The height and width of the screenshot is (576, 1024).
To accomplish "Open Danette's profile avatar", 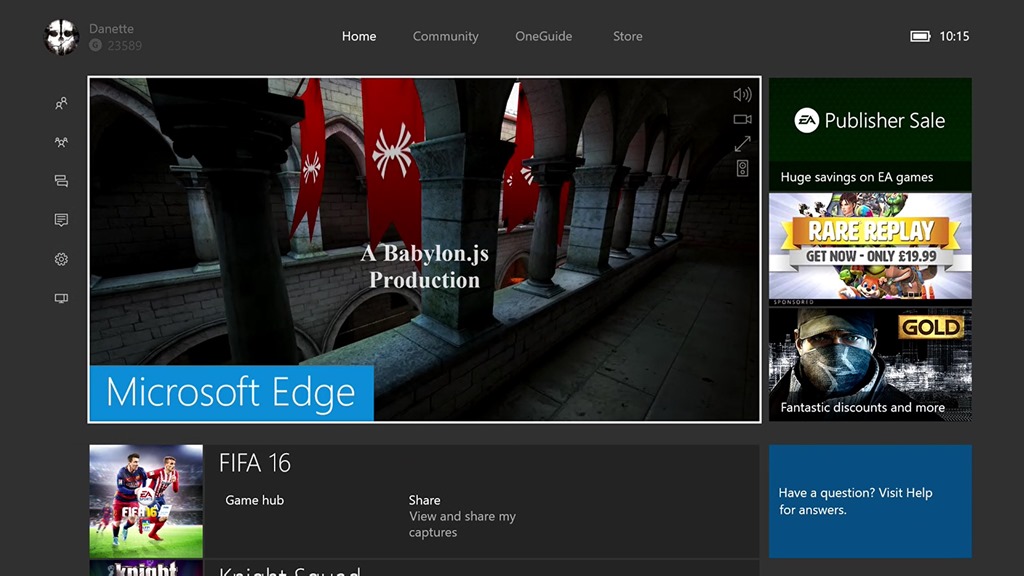I will [x=61, y=37].
